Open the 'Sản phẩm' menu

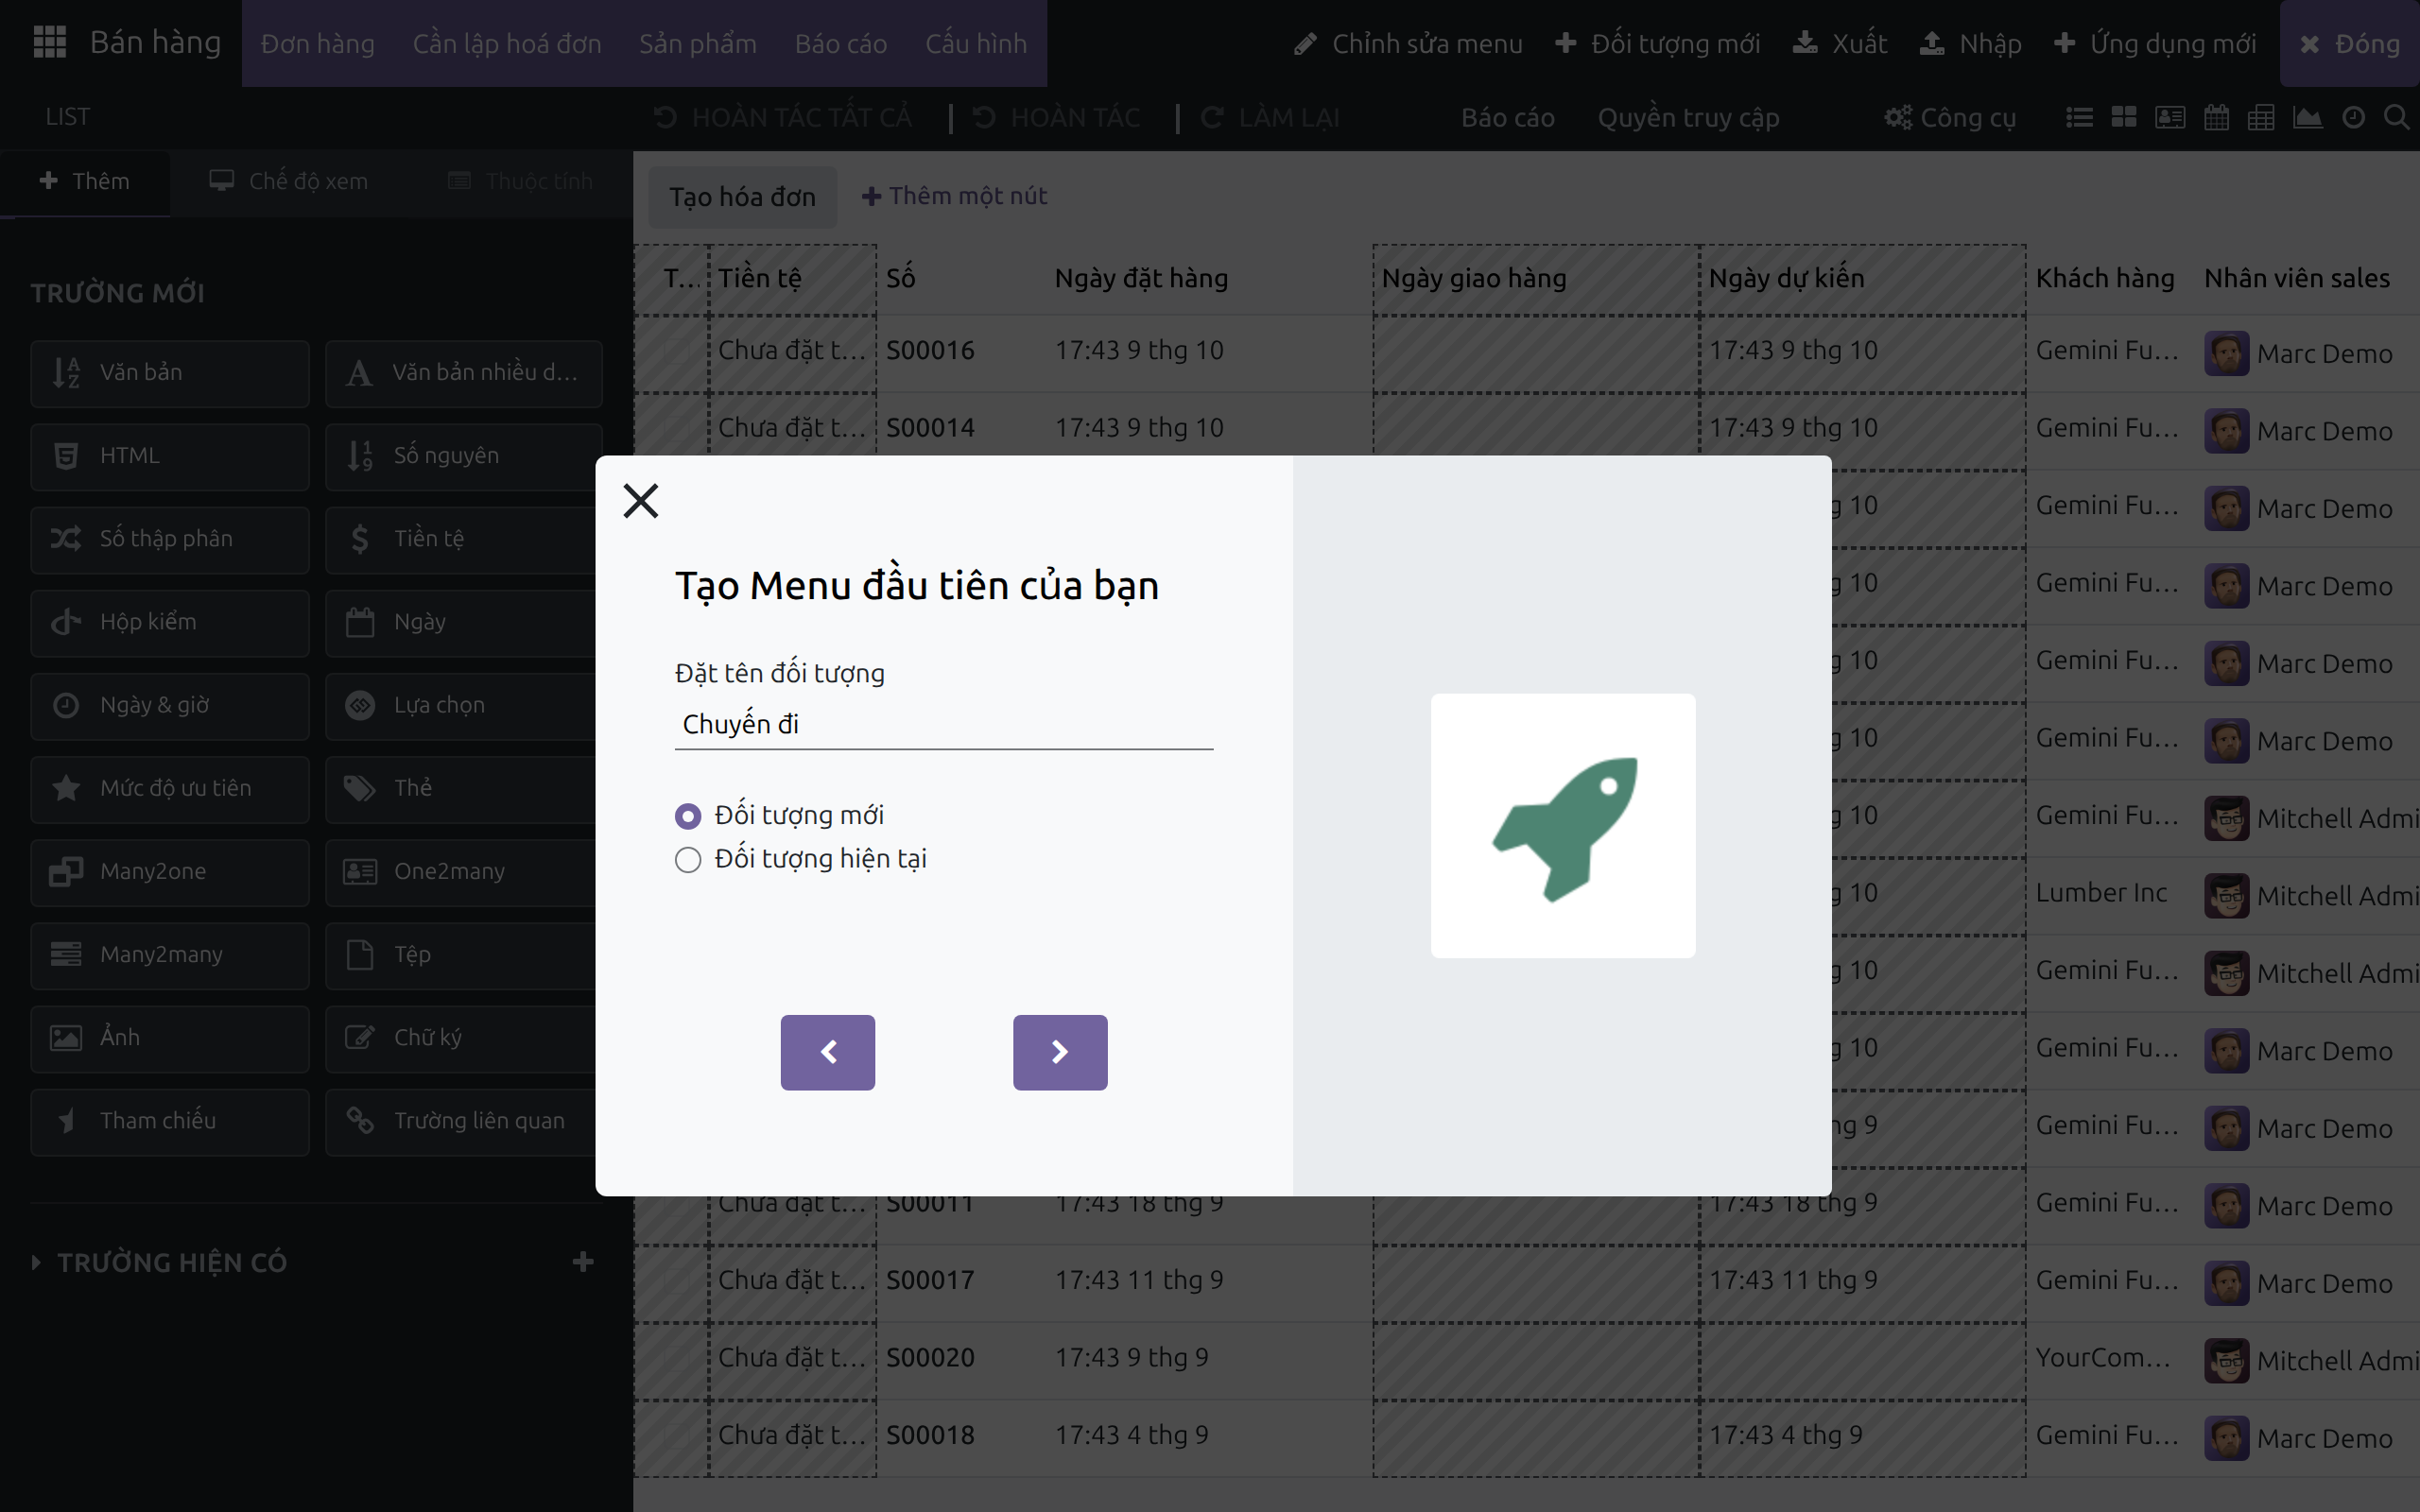click(x=698, y=43)
